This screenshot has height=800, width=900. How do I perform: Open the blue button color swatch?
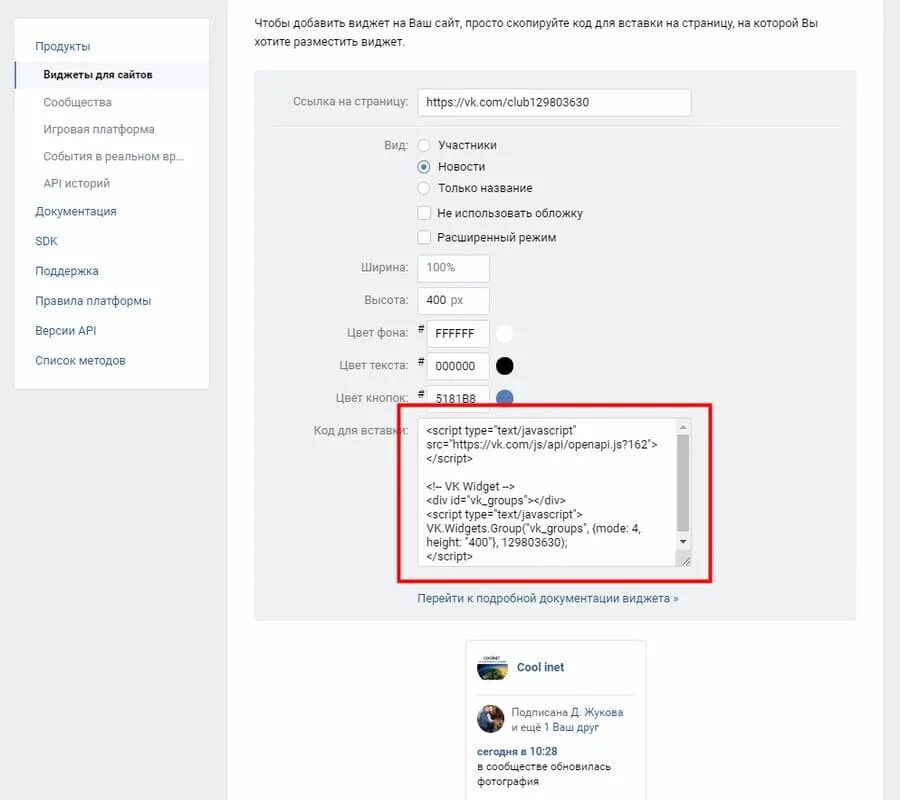coord(505,397)
